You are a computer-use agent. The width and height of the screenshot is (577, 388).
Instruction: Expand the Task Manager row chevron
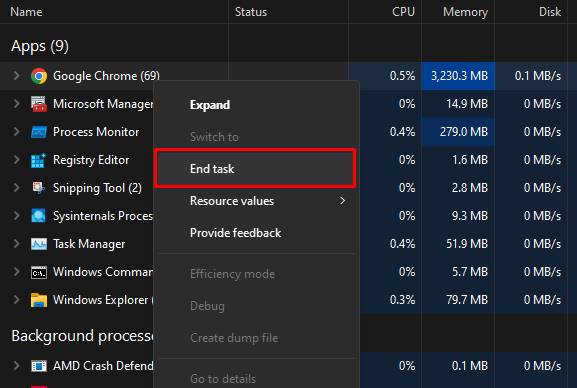pos(16,244)
